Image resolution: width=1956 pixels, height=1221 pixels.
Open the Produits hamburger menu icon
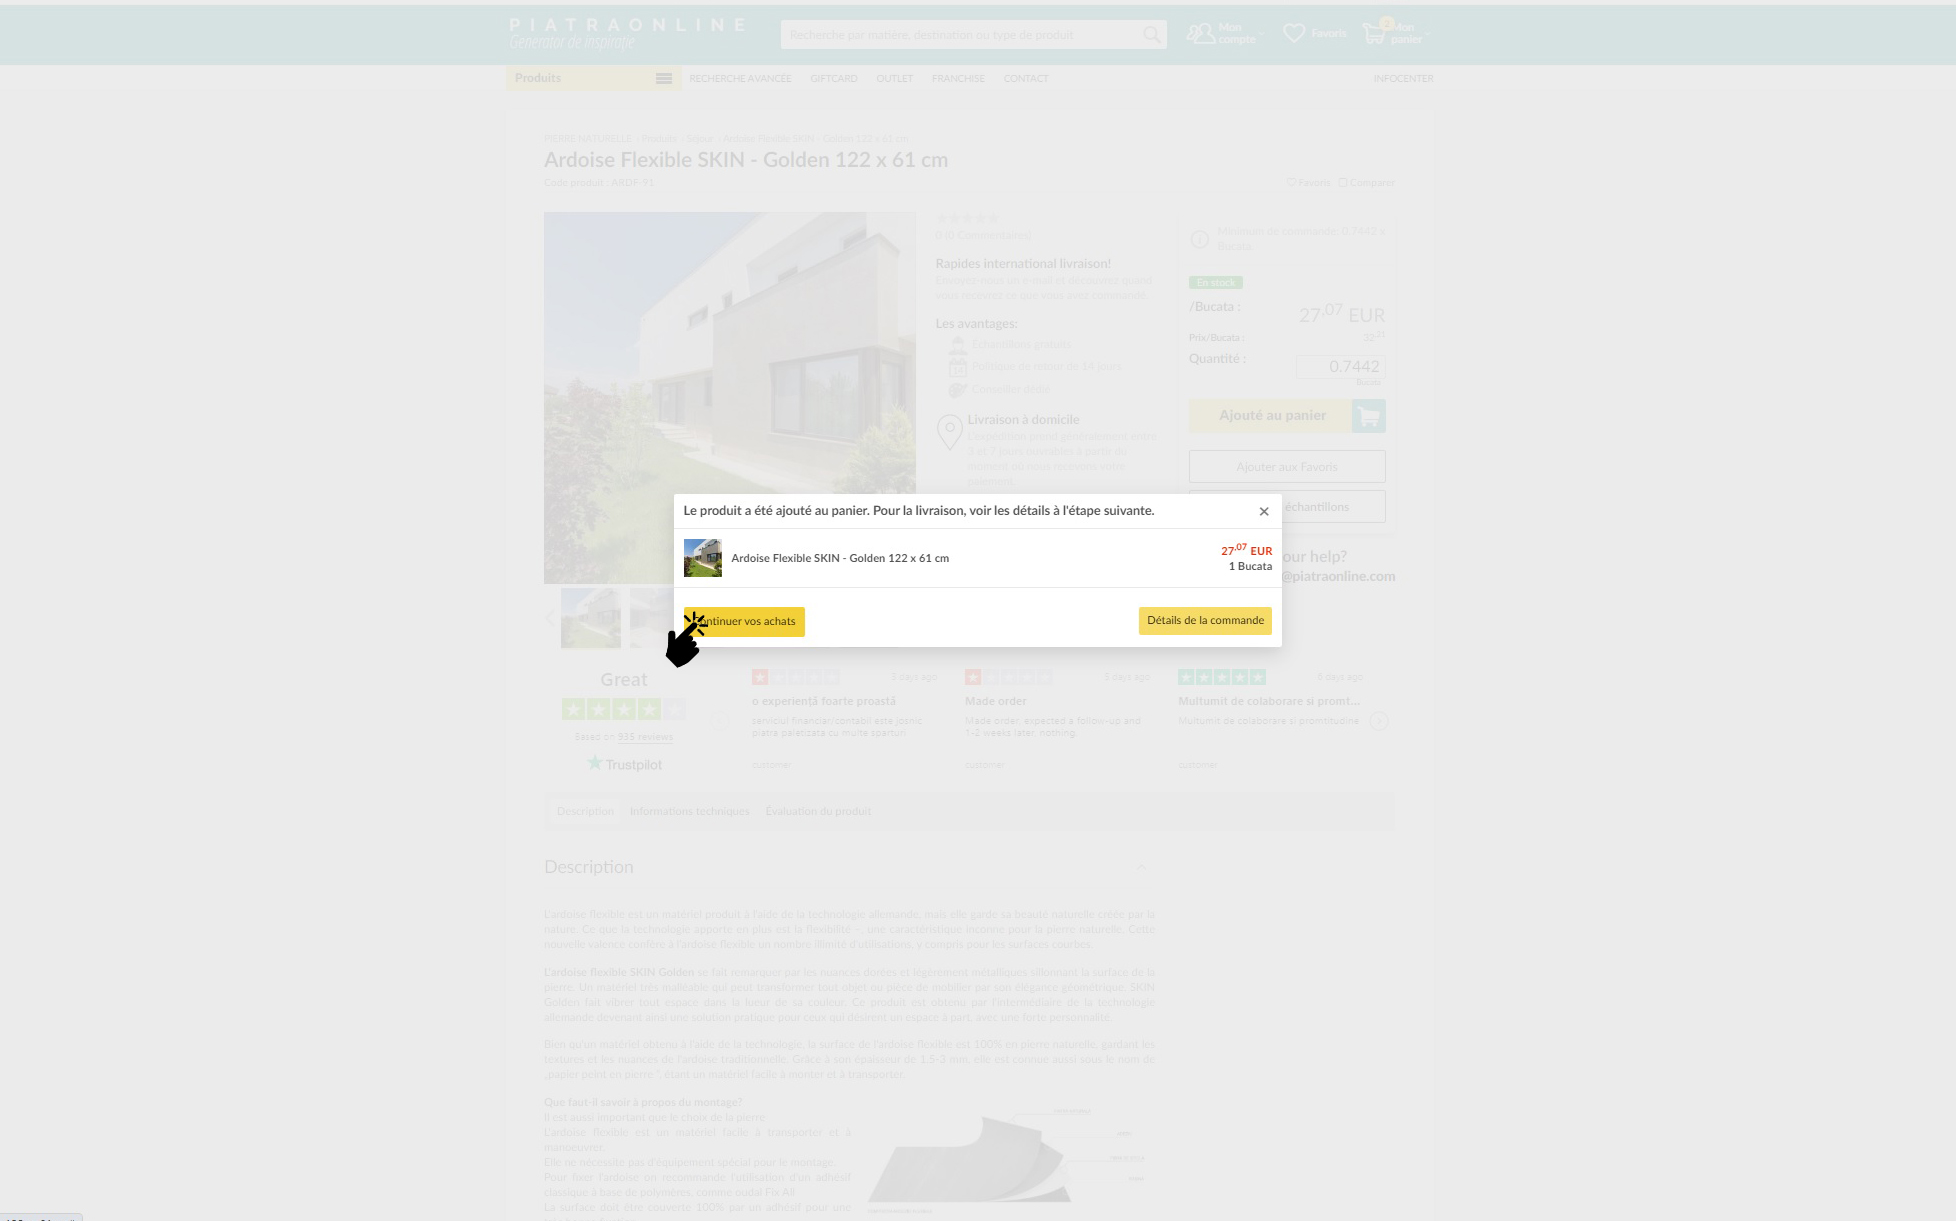pos(664,78)
